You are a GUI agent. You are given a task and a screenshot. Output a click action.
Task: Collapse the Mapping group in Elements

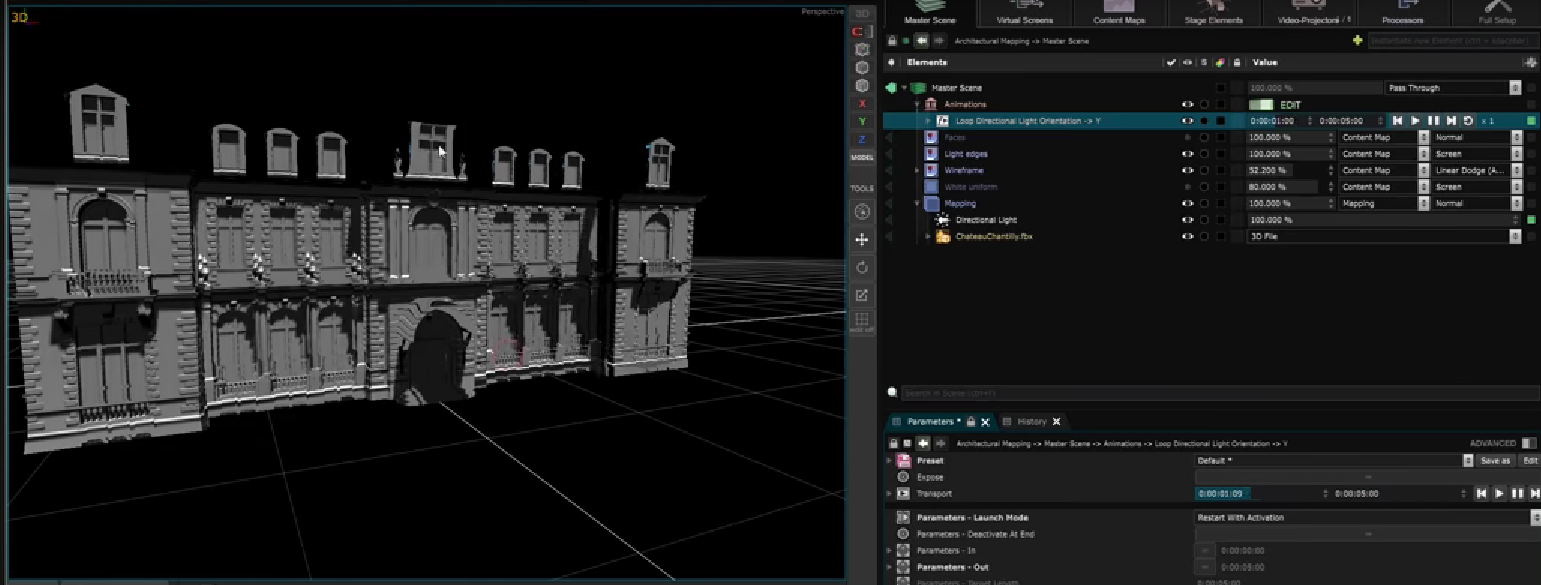915,203
